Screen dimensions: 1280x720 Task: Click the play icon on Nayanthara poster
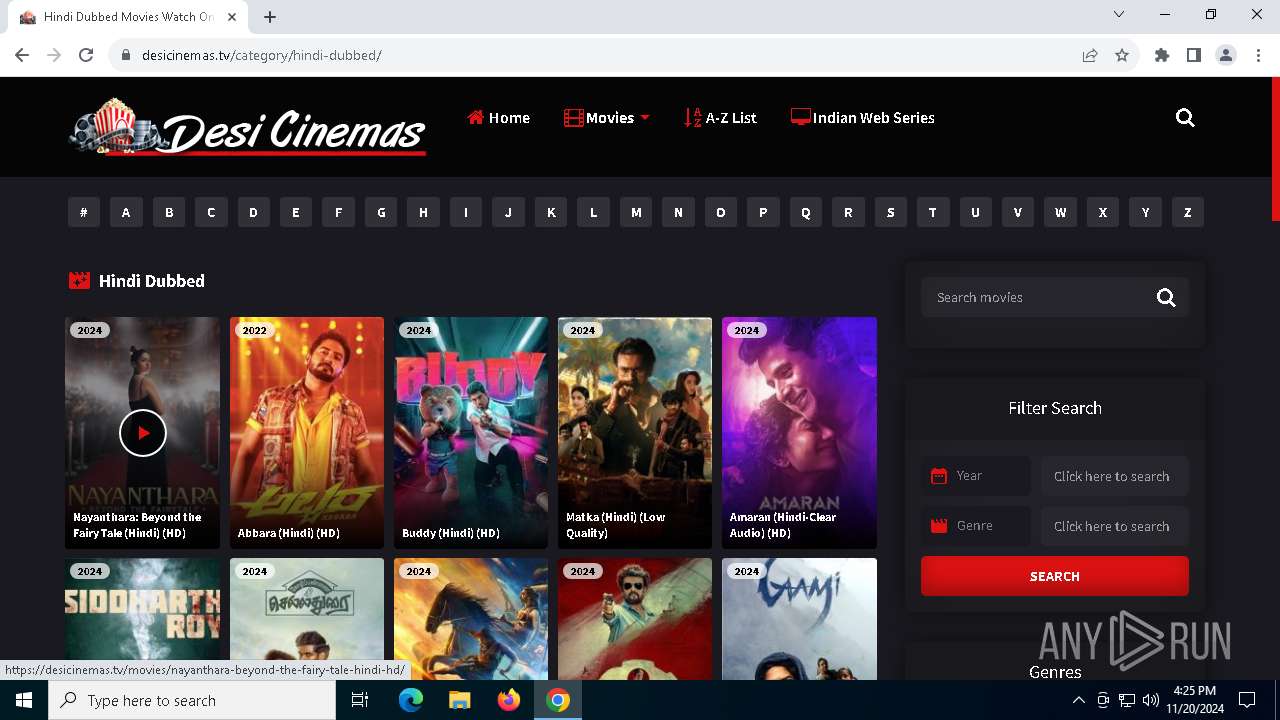pos(142,433)
